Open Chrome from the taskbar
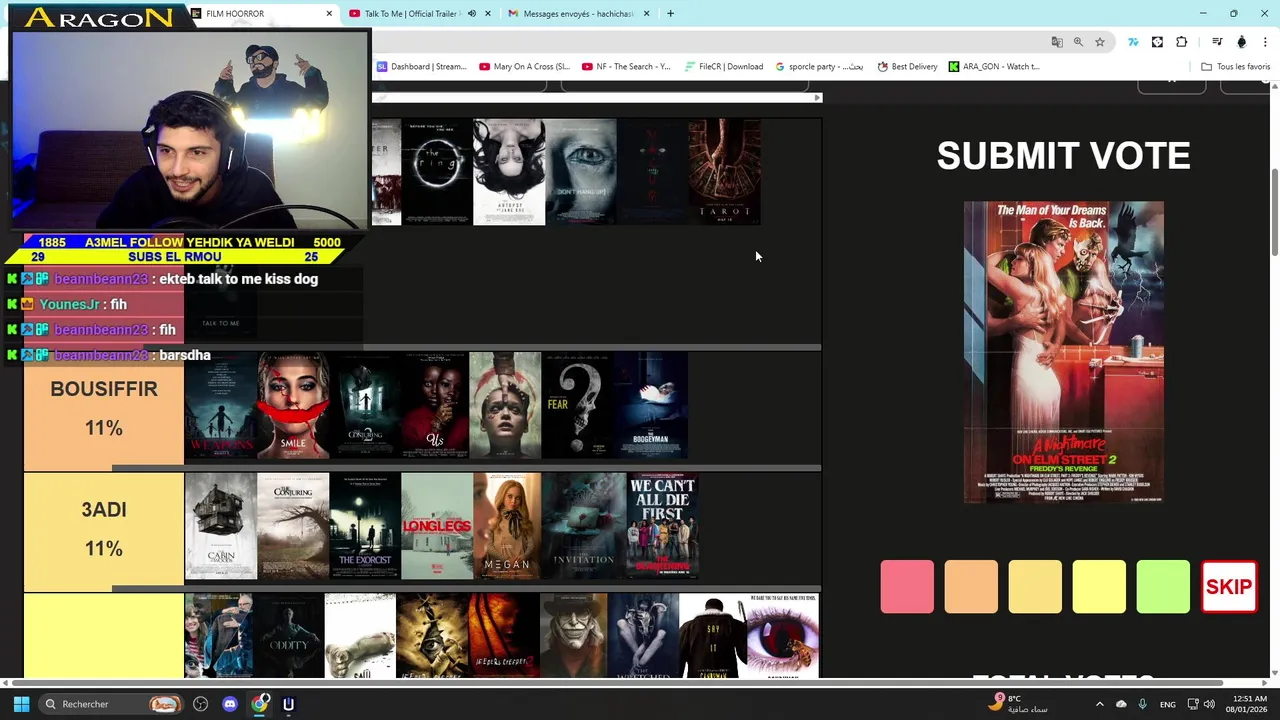Screen dimensions: 1280x720 coord(259,704)
